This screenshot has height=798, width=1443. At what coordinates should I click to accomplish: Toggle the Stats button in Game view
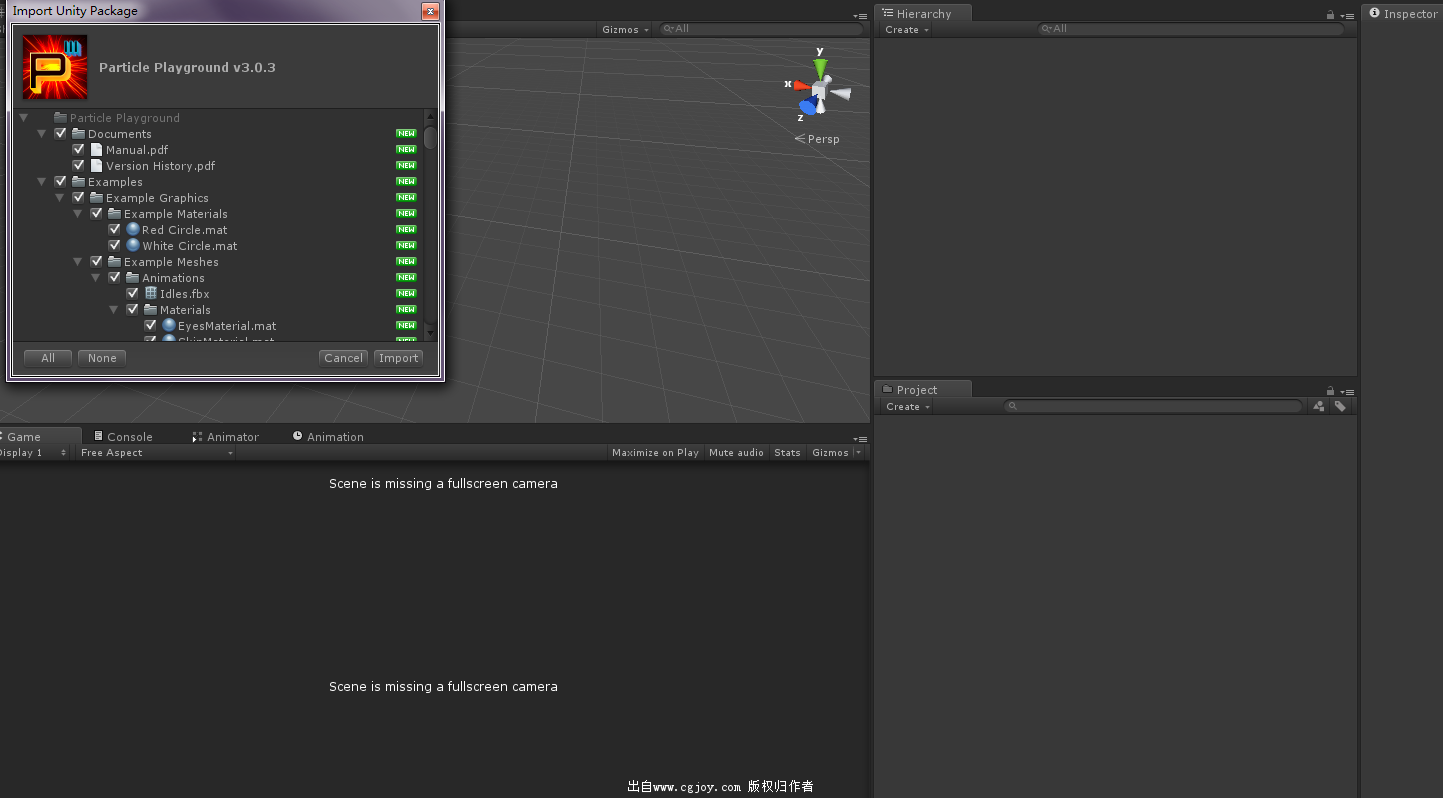click(x=787, y=452)
